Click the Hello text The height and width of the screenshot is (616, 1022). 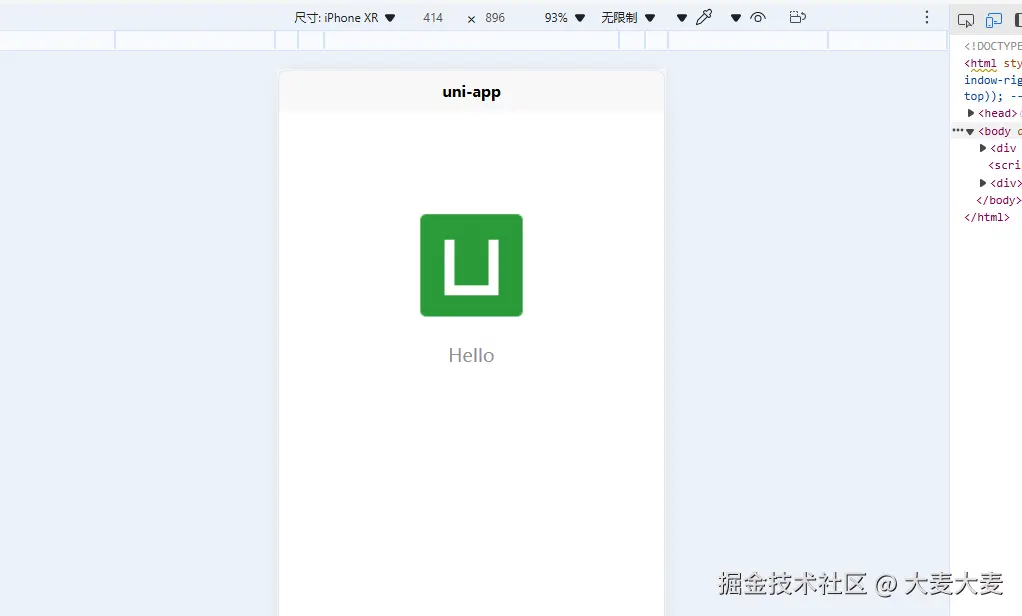[x=471, y=355]
